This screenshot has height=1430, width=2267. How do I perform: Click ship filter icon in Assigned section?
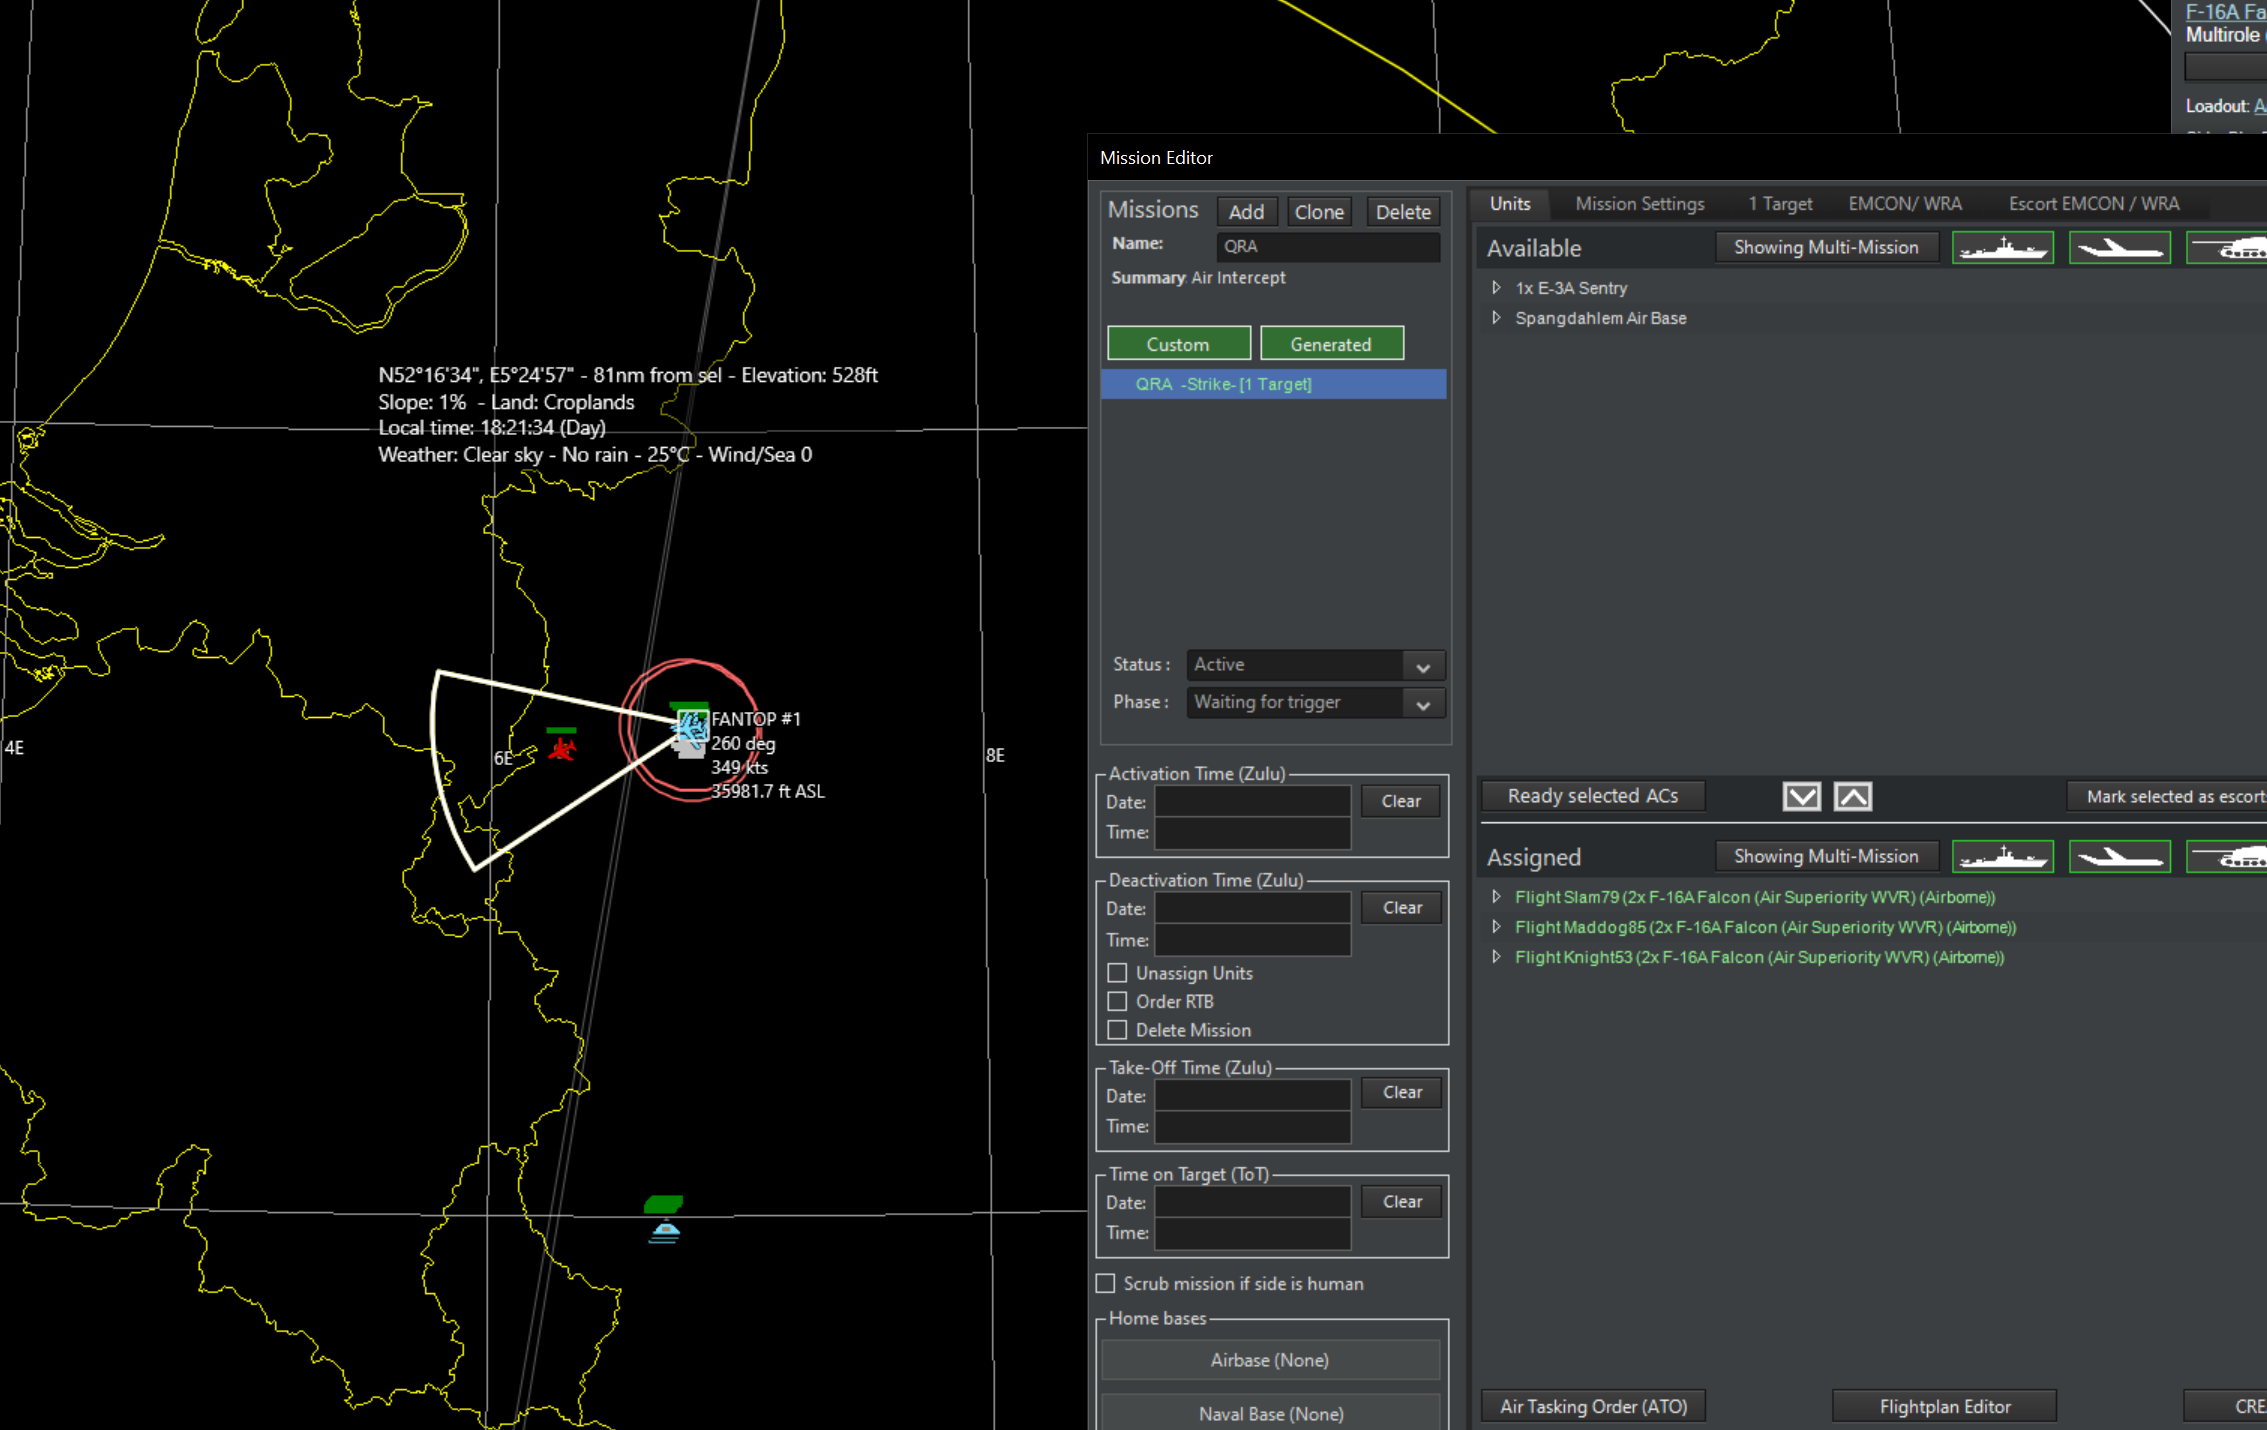click(x=2002, y=857)
